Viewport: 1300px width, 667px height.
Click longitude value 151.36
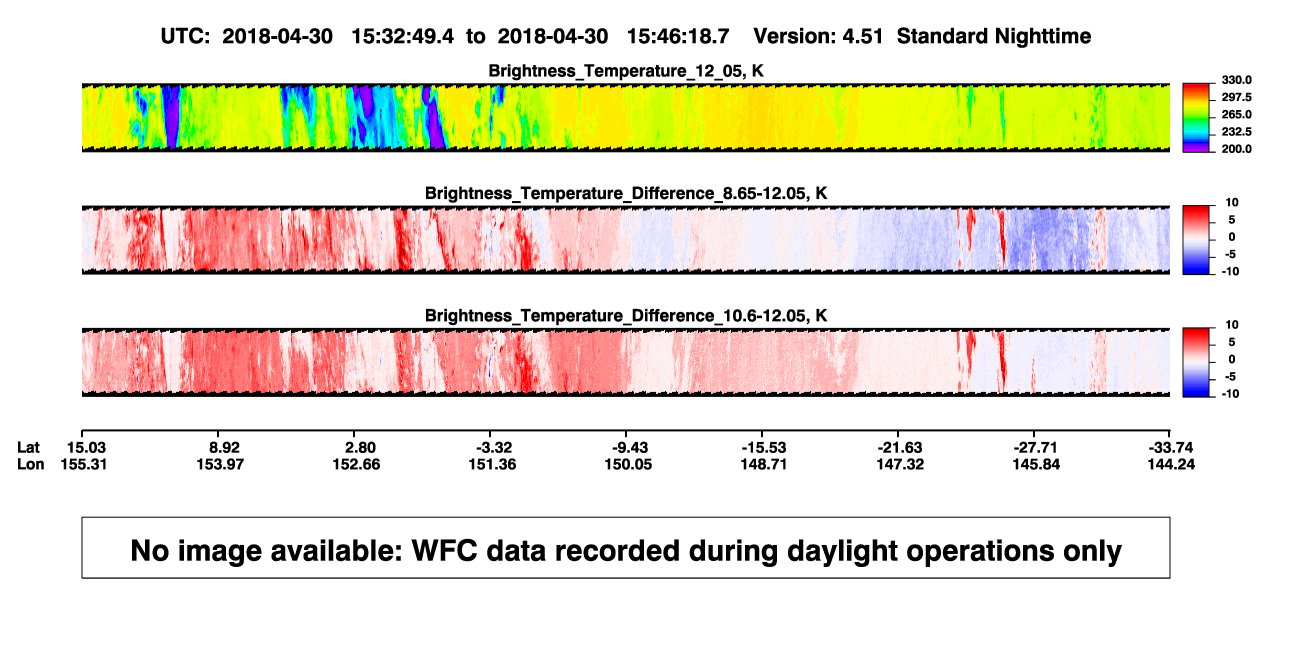(495, 464)
